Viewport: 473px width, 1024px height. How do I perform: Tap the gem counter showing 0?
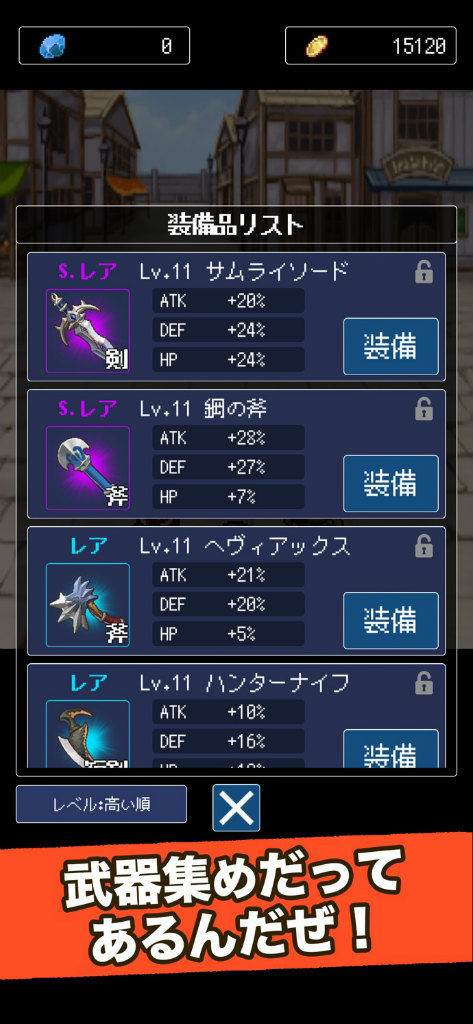coord(105,46)
